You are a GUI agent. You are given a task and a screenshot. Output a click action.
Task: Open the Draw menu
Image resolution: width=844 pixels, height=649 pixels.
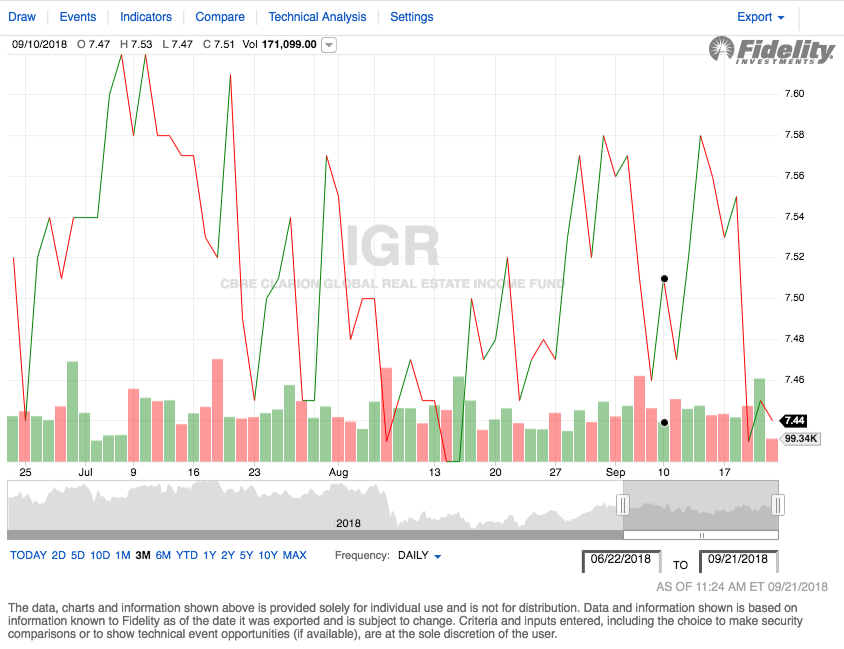tap(22, 17)
